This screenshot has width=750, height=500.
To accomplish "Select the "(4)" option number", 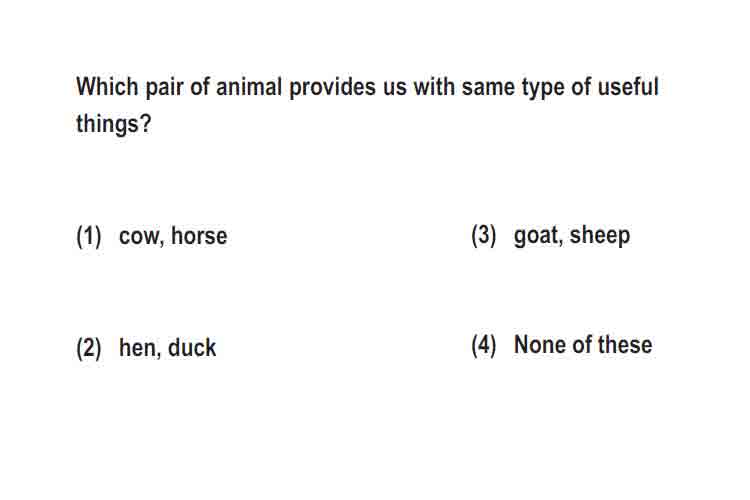I will click(x=484, y=345).
